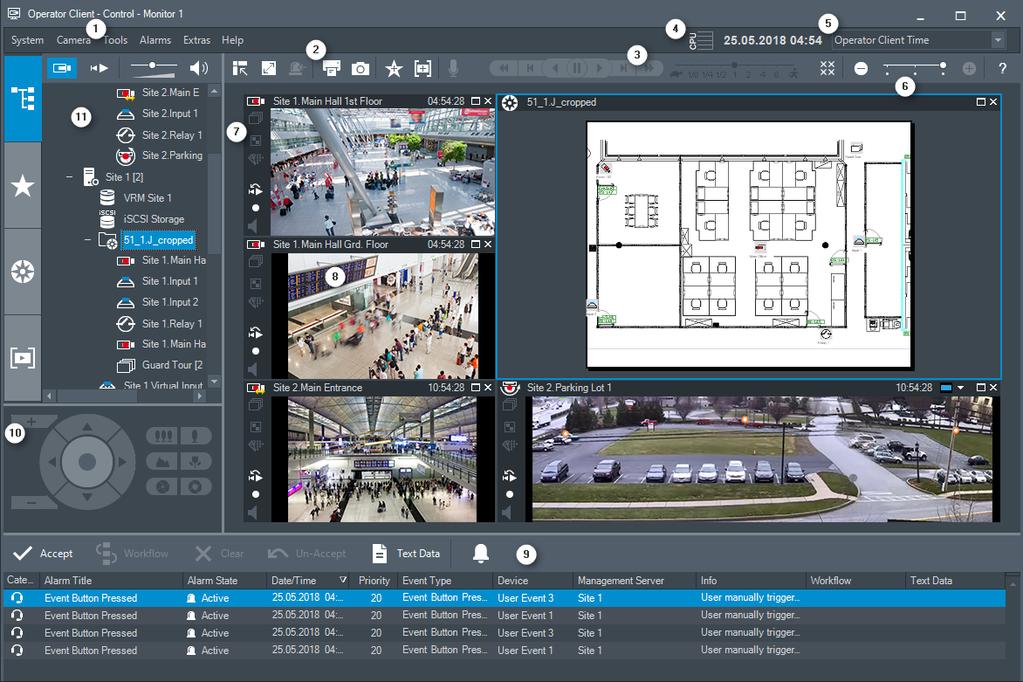This screenshot has width=1023, height=682.
Task: Click the Un-Accept alarm button
Action: (307, 553)
